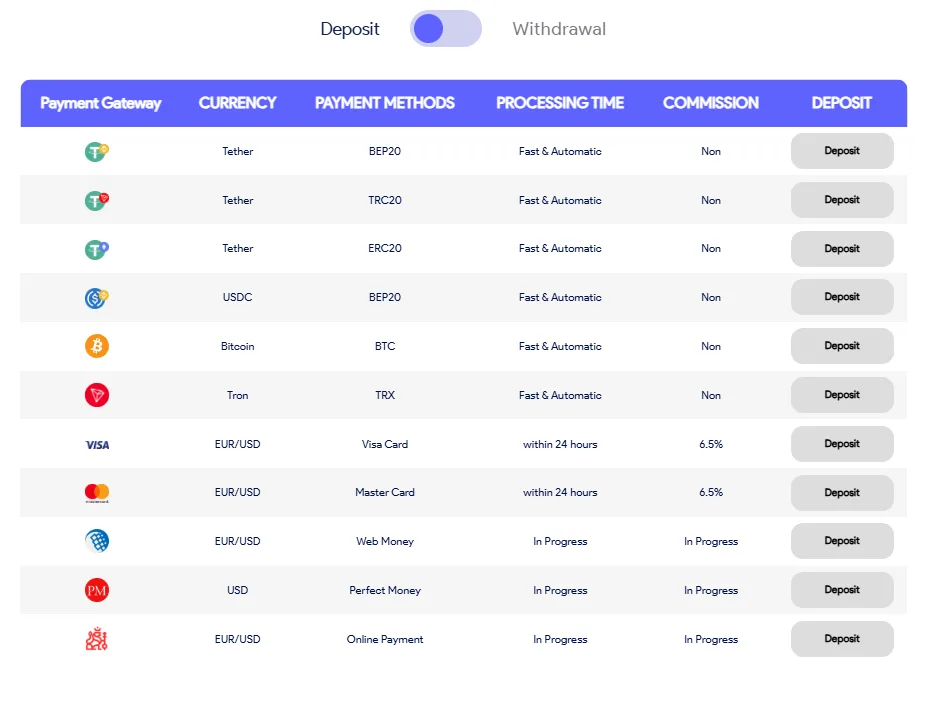The height and width of the screenshot is (701, 930).
Task: Click the Tether BEP20 coin icon
Action: pos(96,152)
